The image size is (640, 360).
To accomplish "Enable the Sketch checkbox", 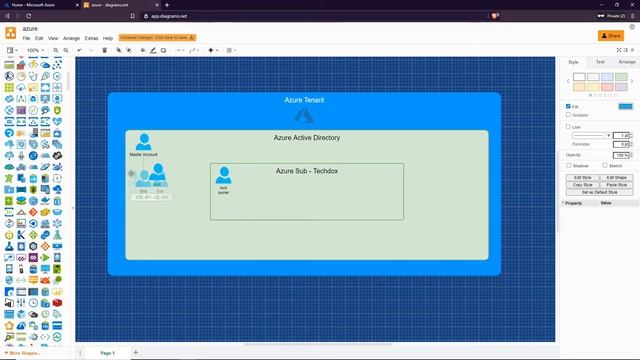I will 605,165.
